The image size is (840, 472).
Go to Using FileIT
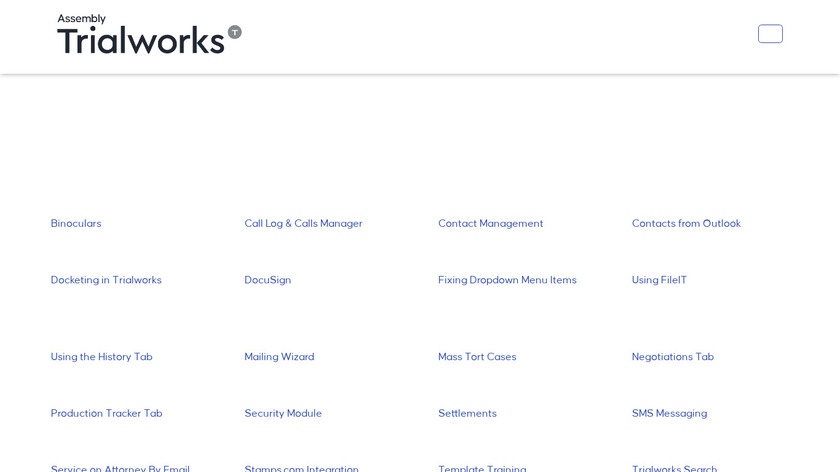coord(659,280)
